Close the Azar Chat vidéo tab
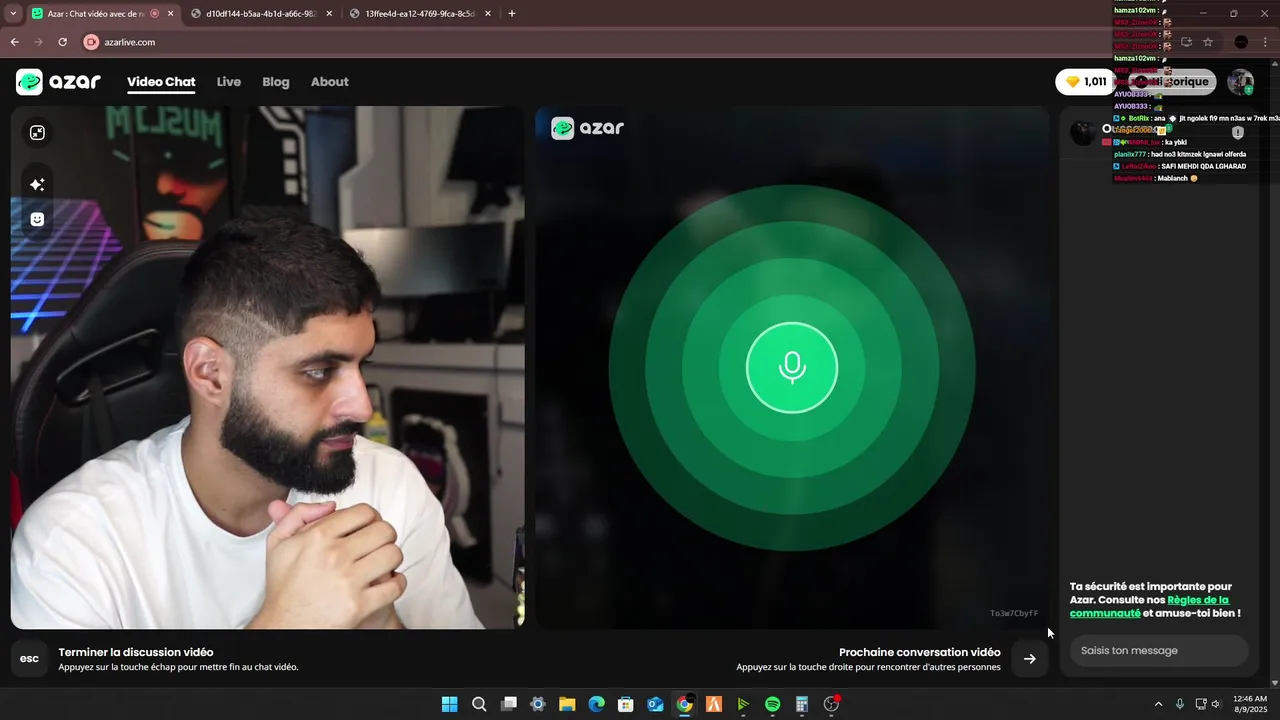1280x720 pixels. click(x=170, y=14)
